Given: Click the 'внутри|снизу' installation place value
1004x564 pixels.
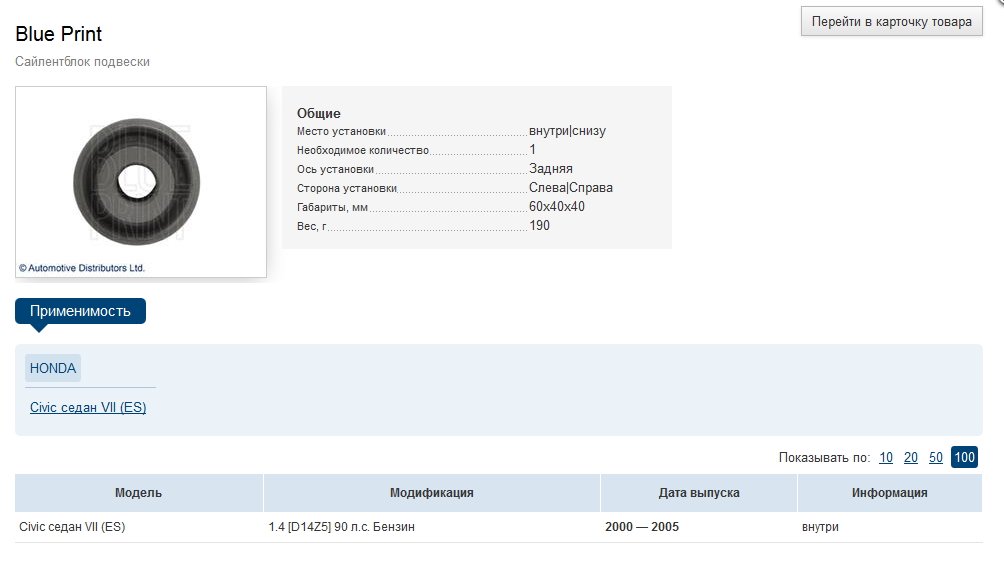Looking at the screenshot, I should 567,131.
